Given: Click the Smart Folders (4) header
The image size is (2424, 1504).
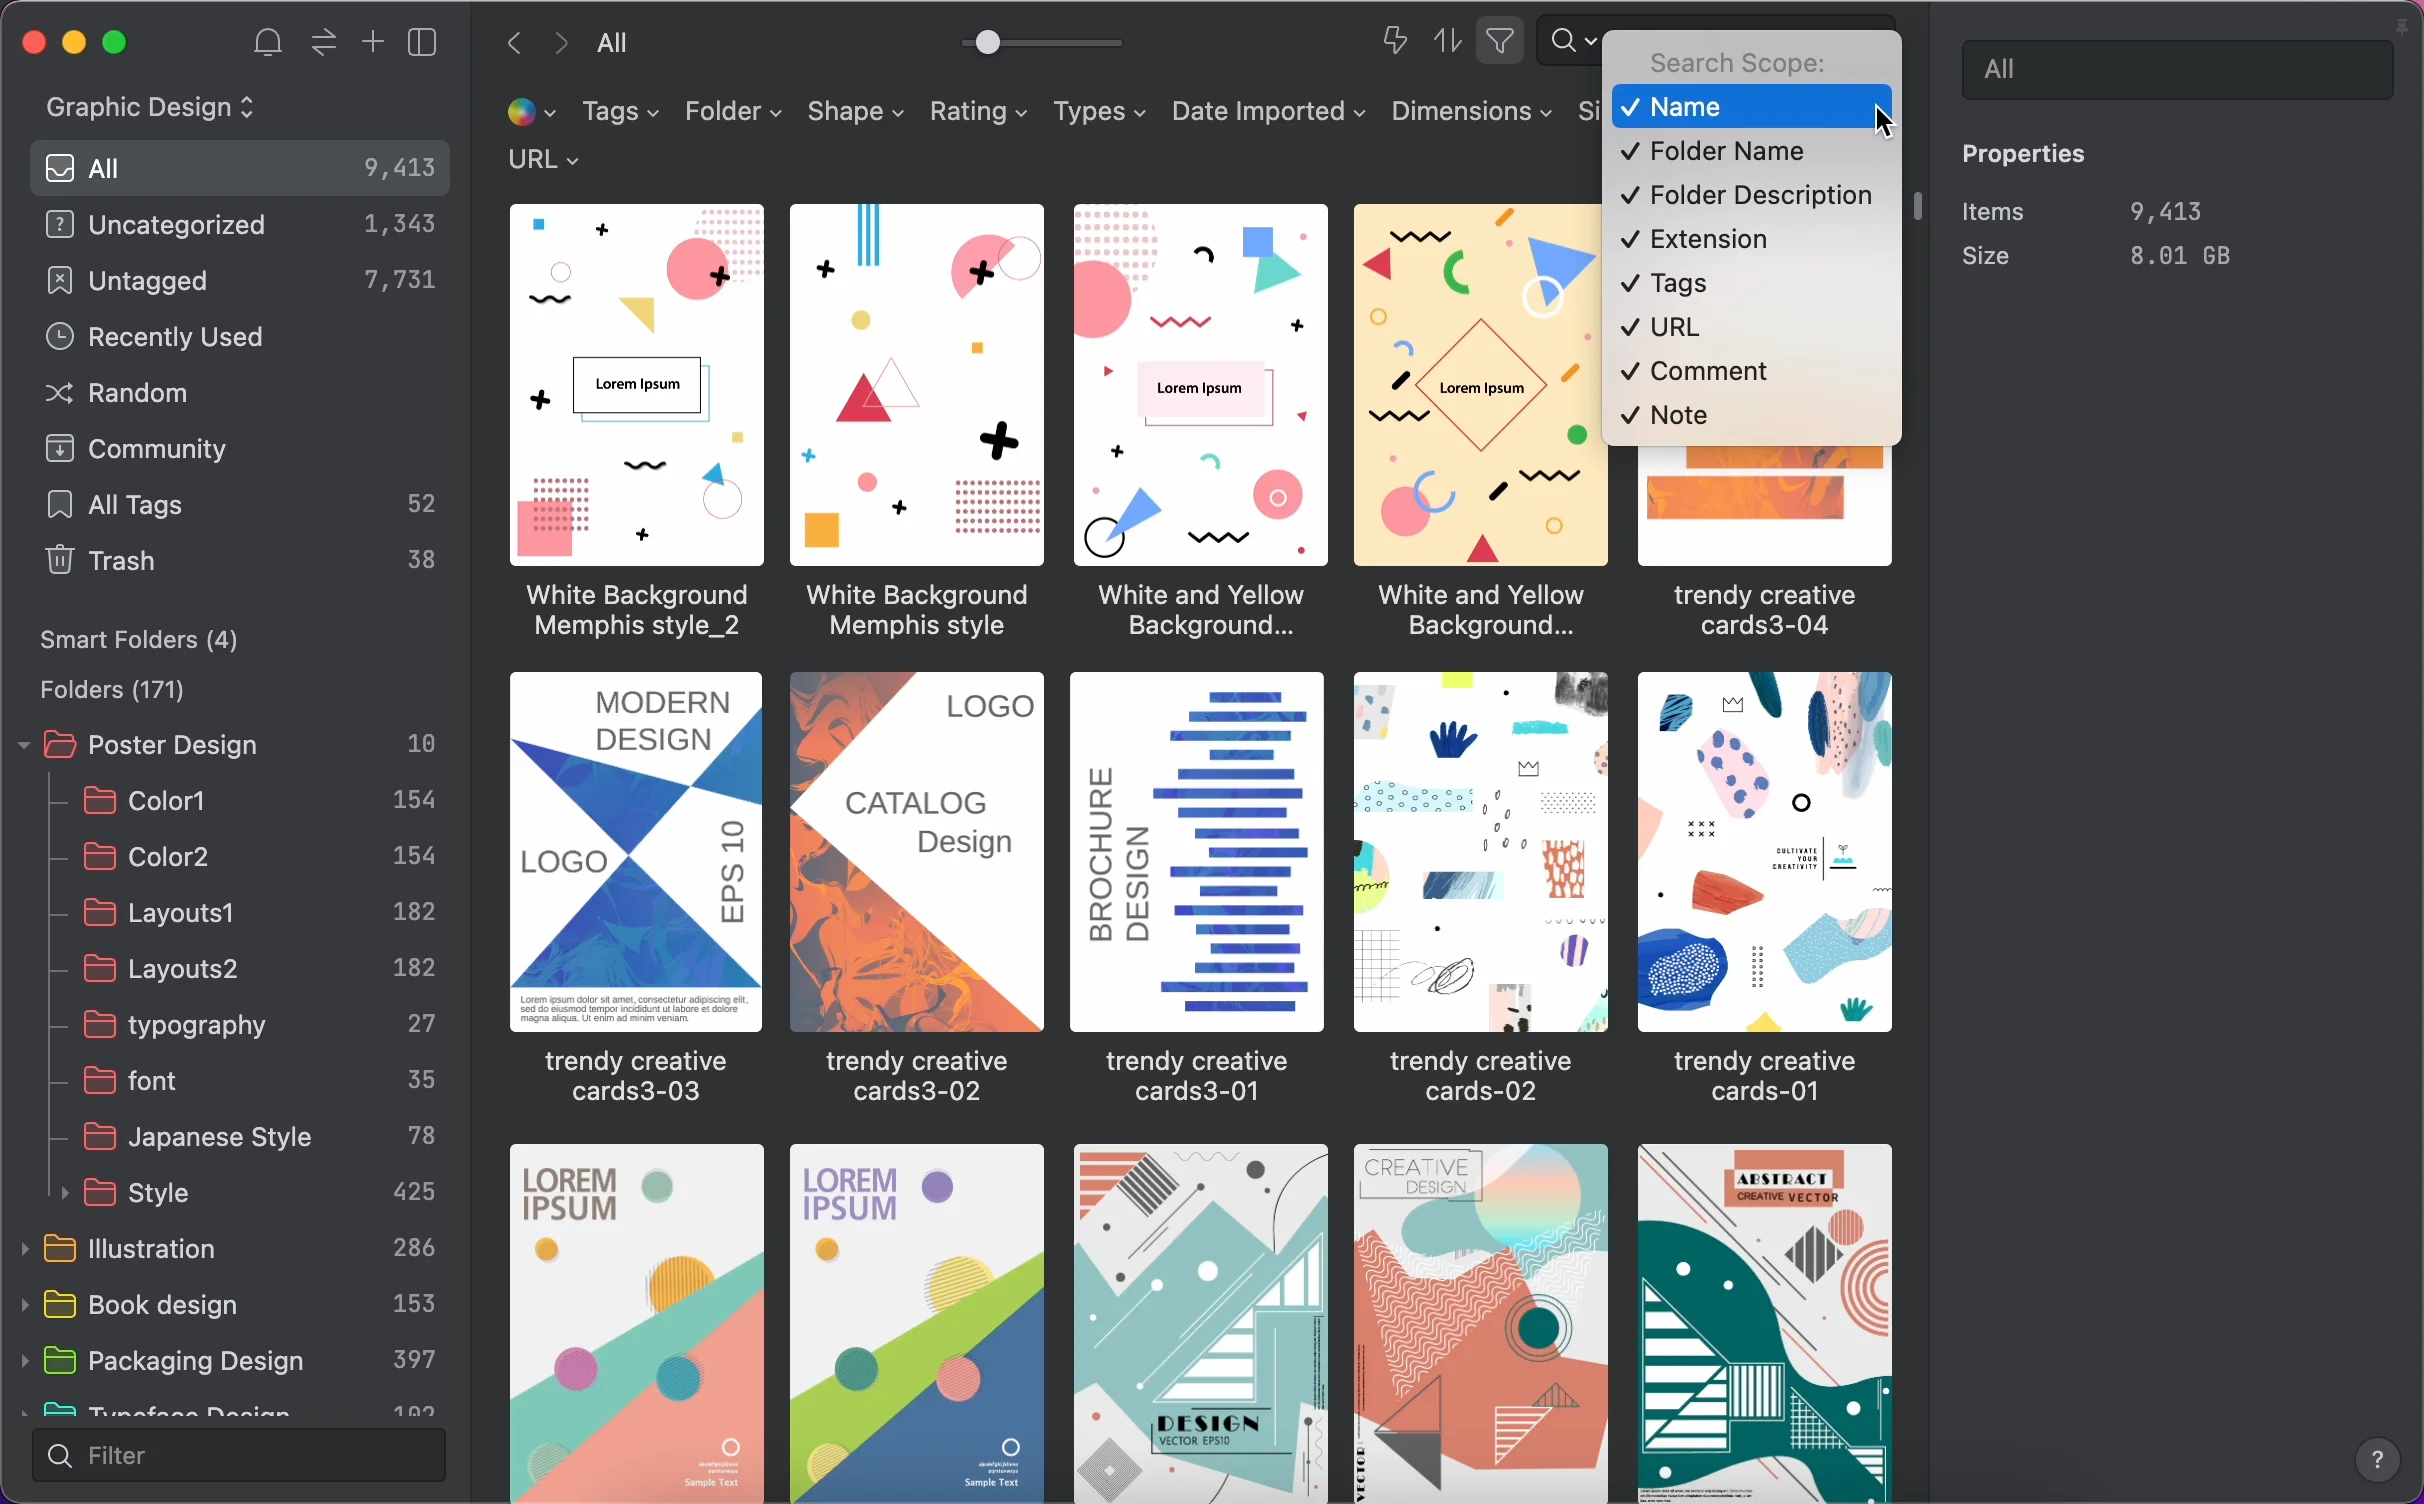Looking at the screenshot, I should coord(138,640).
